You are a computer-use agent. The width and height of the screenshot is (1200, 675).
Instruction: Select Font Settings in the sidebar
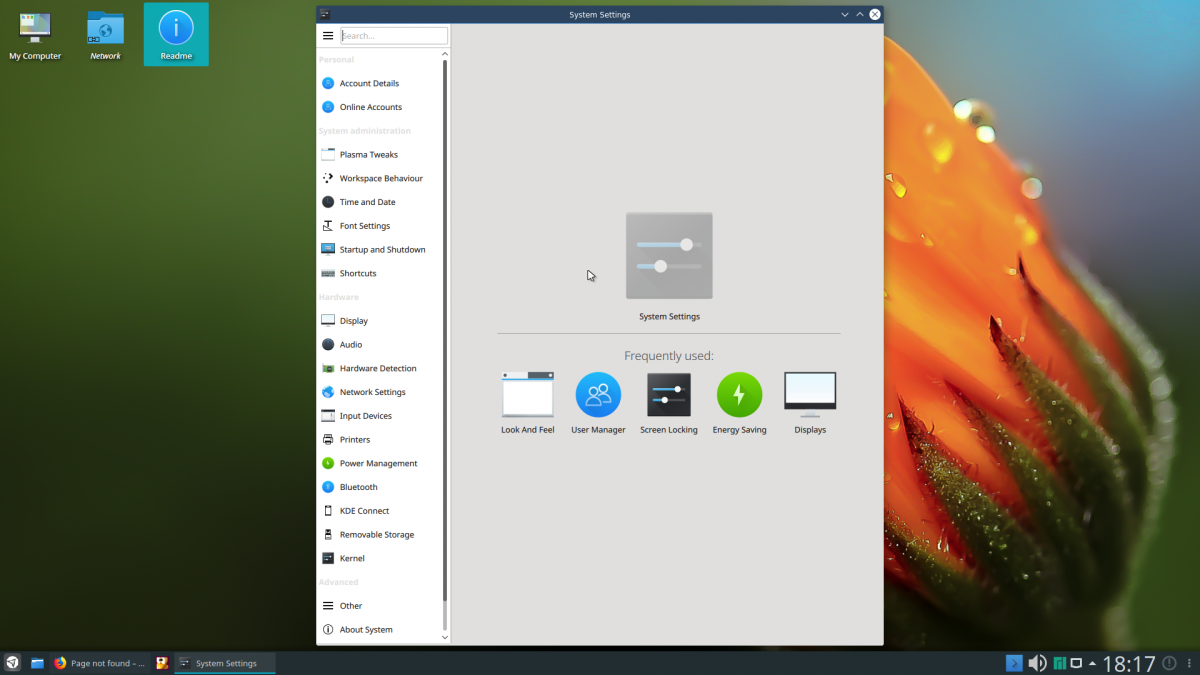(x=364, y=225)
